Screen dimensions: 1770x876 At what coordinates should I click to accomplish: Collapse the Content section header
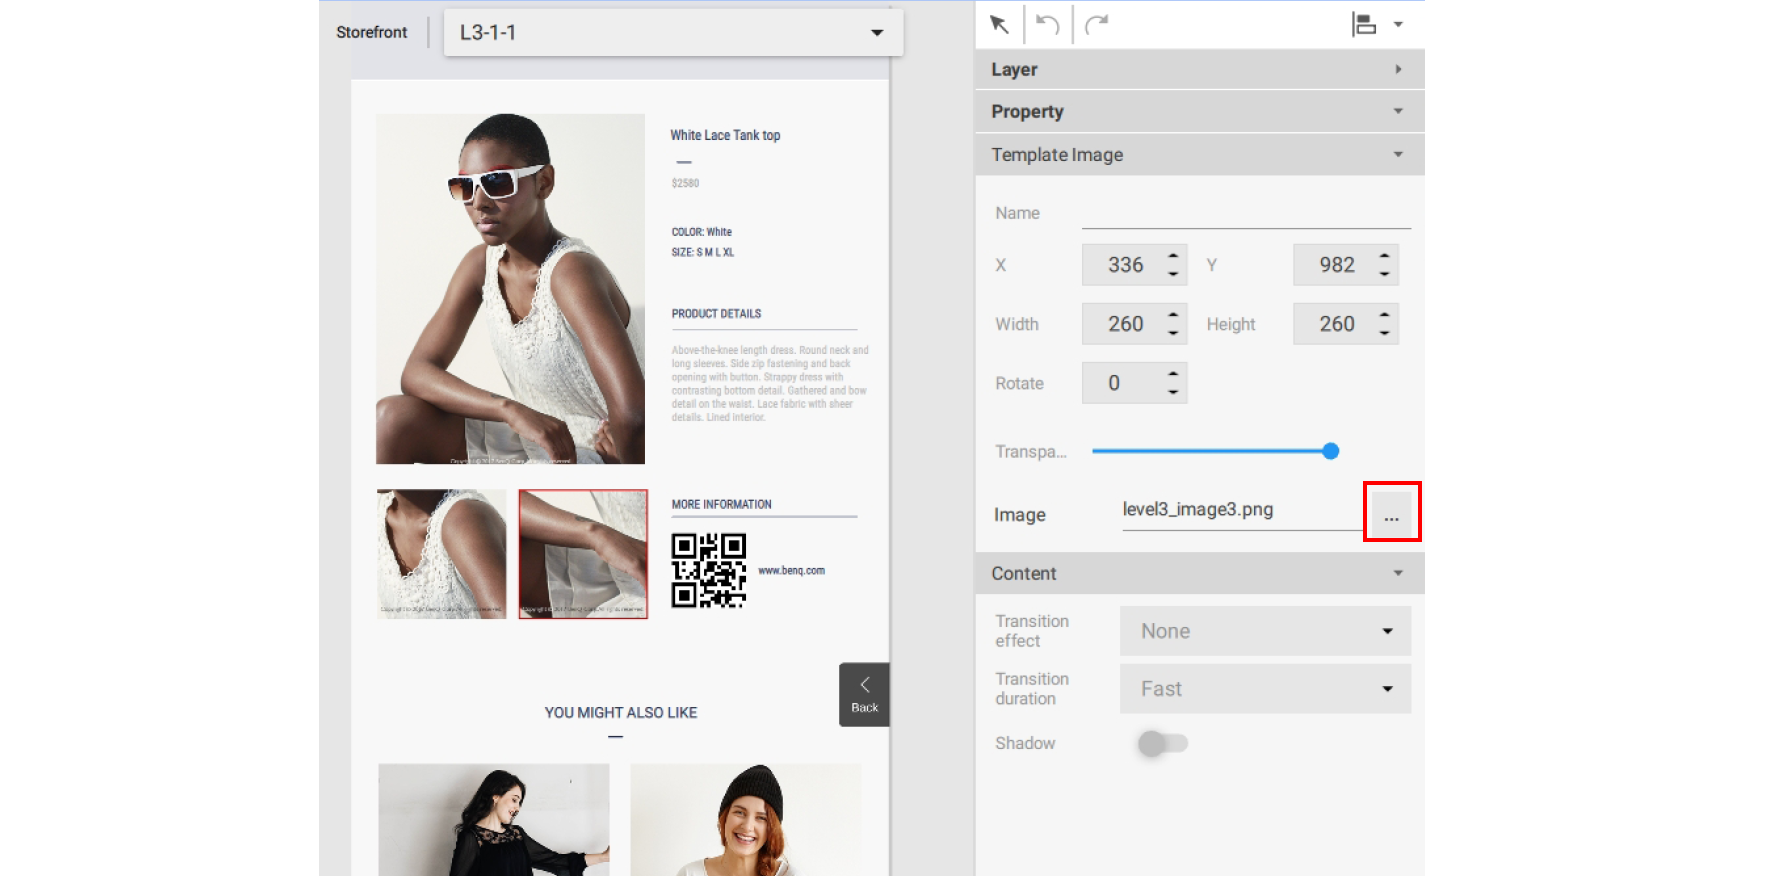1199,573
